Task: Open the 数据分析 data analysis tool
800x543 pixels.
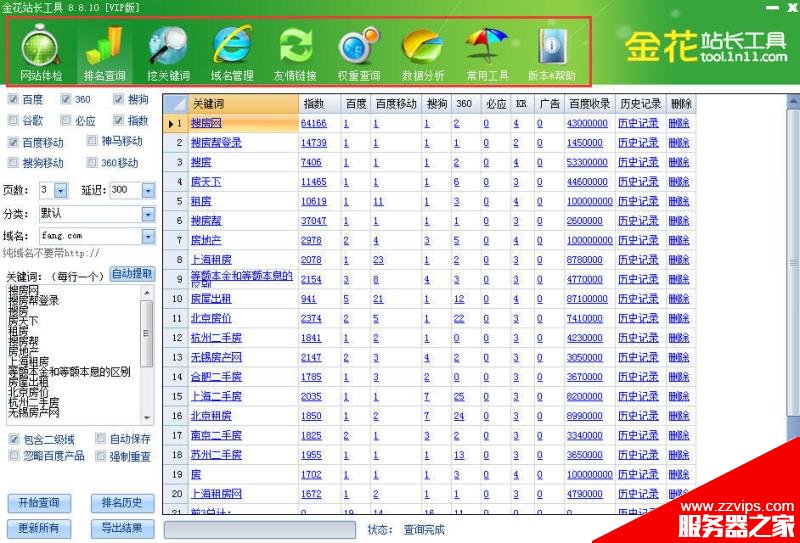Action: coord(423,53)
